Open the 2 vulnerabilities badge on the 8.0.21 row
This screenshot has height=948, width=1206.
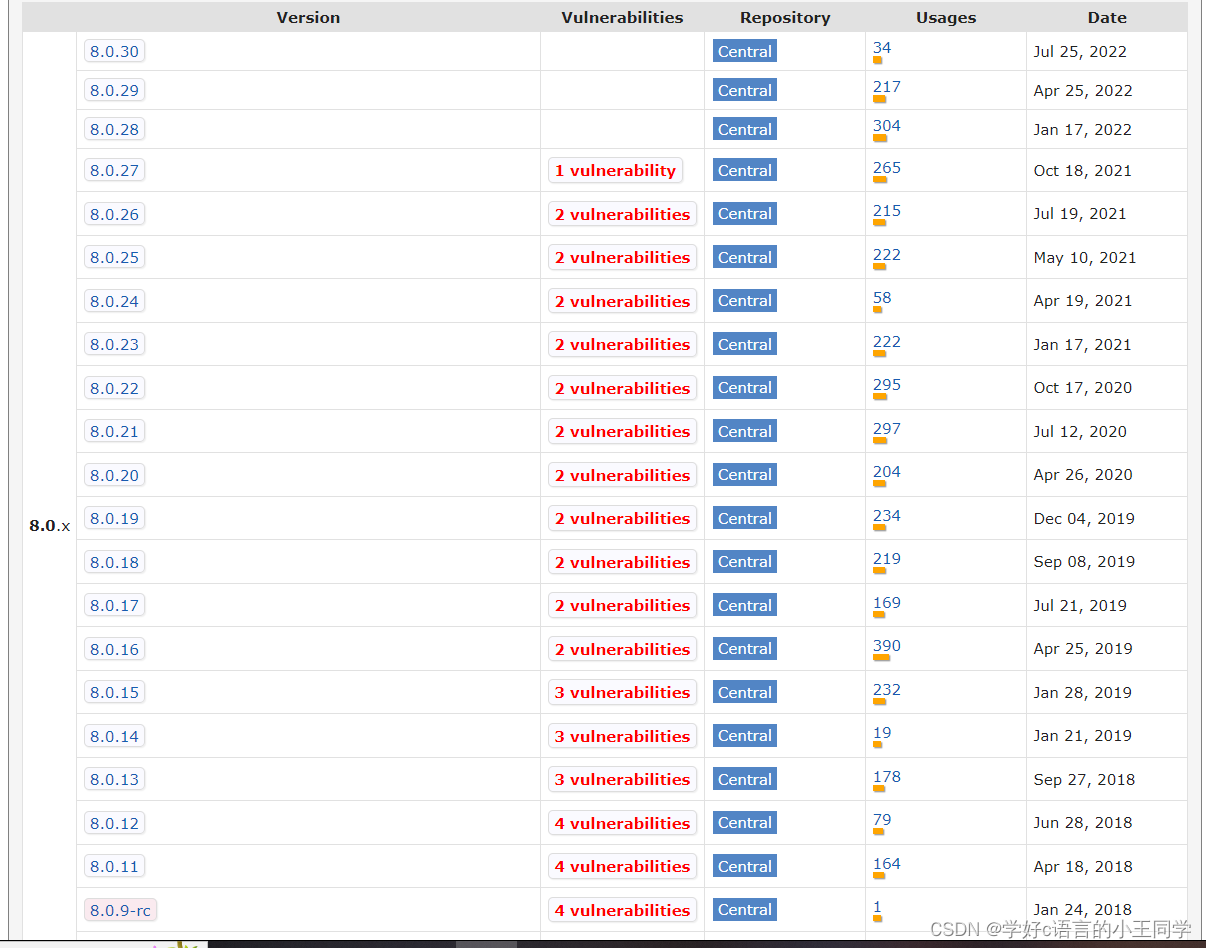pos(622,431)
